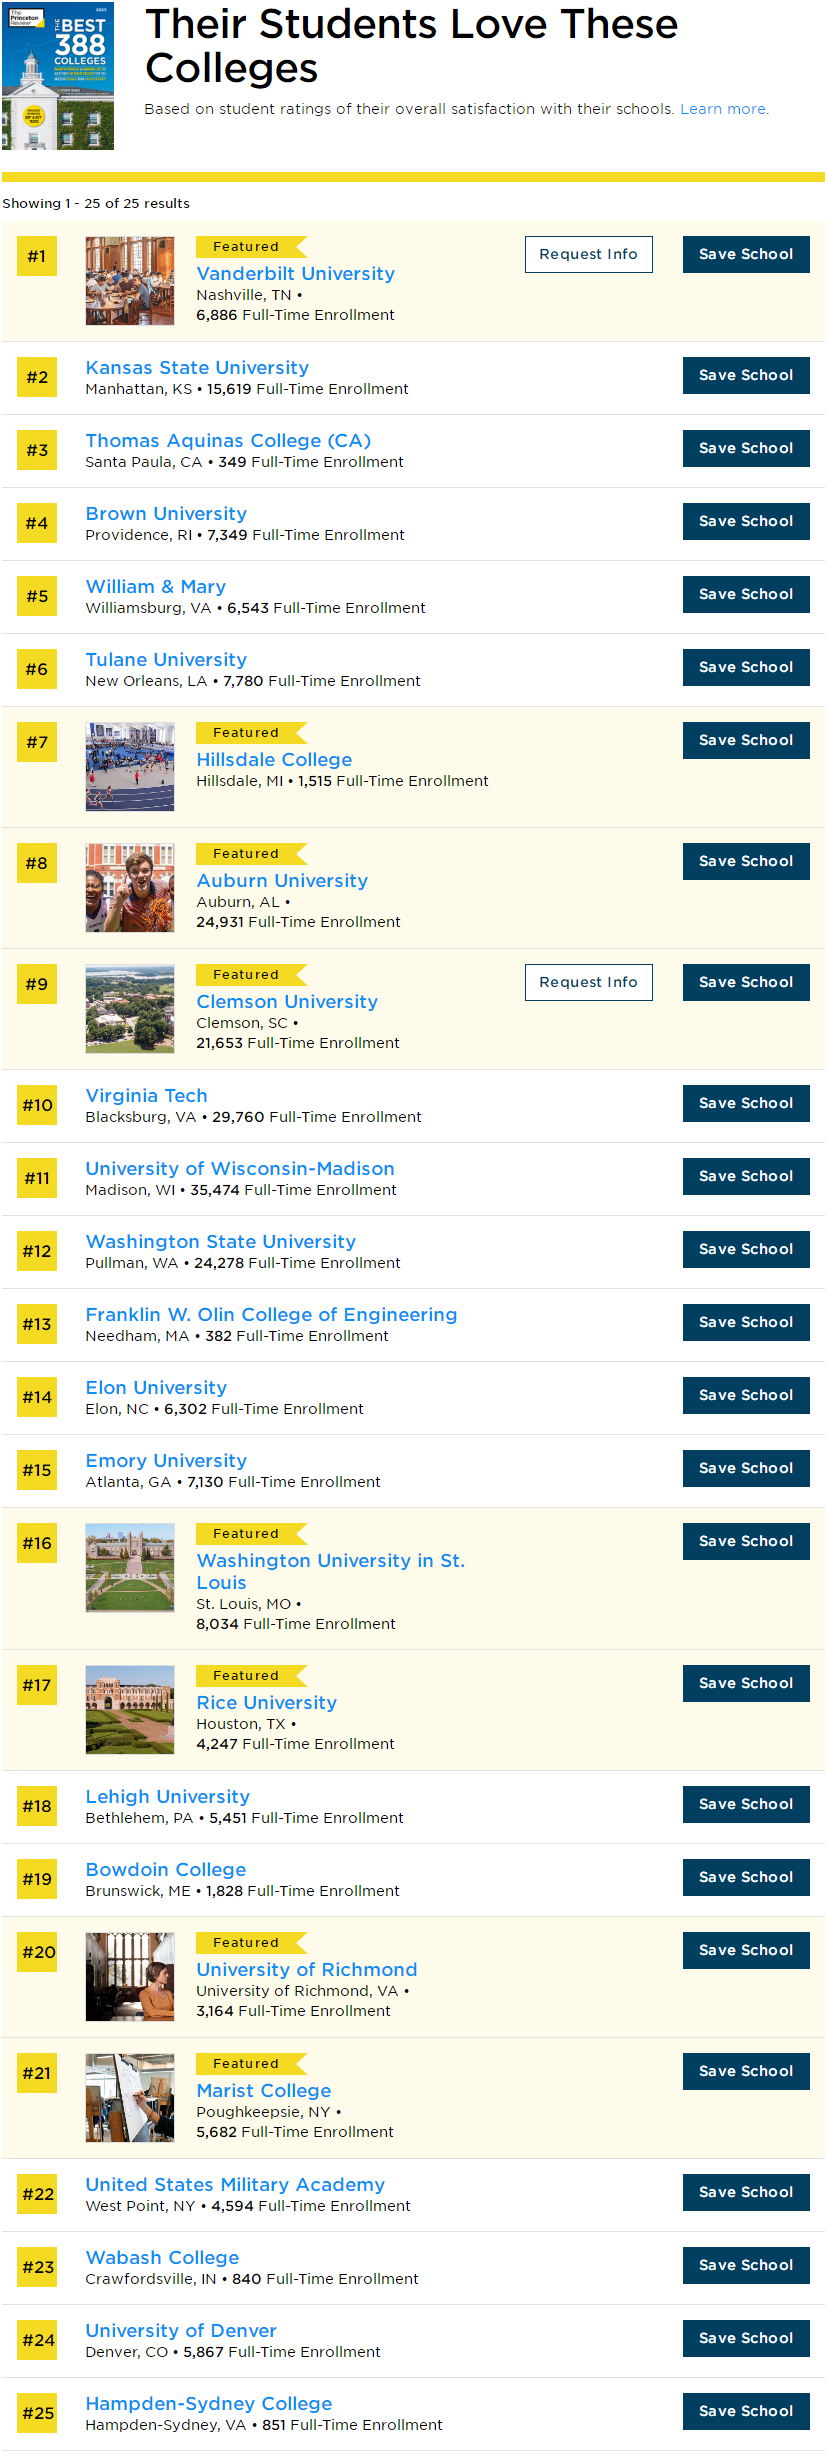Save Hampden-Sydney College
Image resolution: width=829 pixels, height=2454 pixels.
[746, 2411]
